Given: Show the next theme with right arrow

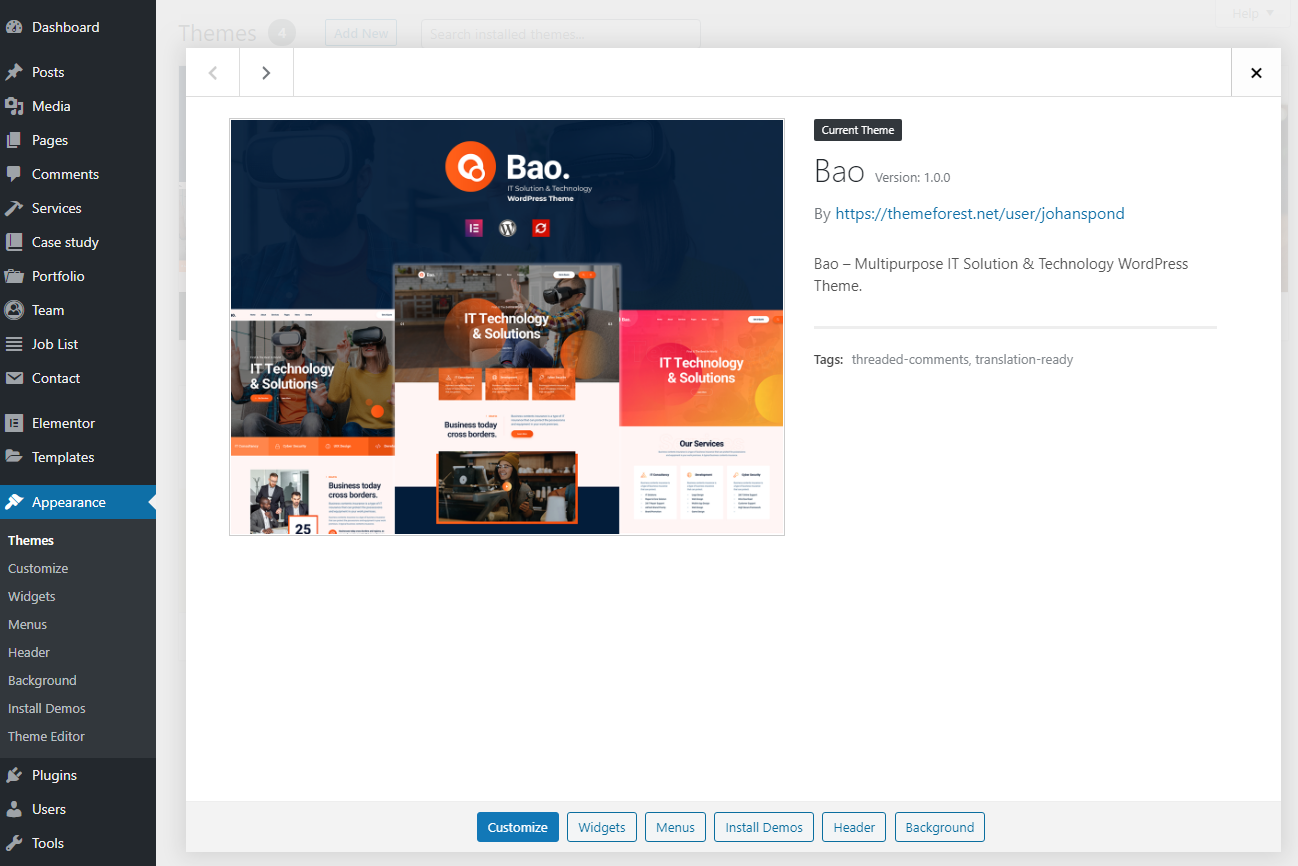Looking at the screenshot, I should pos(266,72).
